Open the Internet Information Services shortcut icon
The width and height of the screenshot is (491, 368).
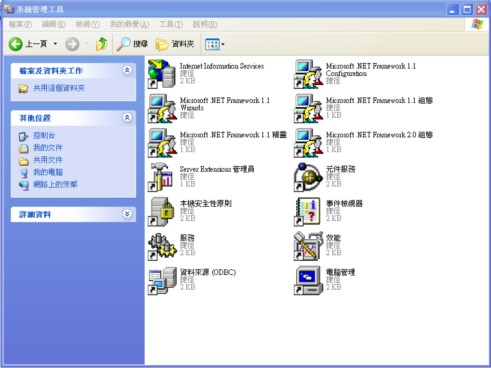(x=162, y=74)
